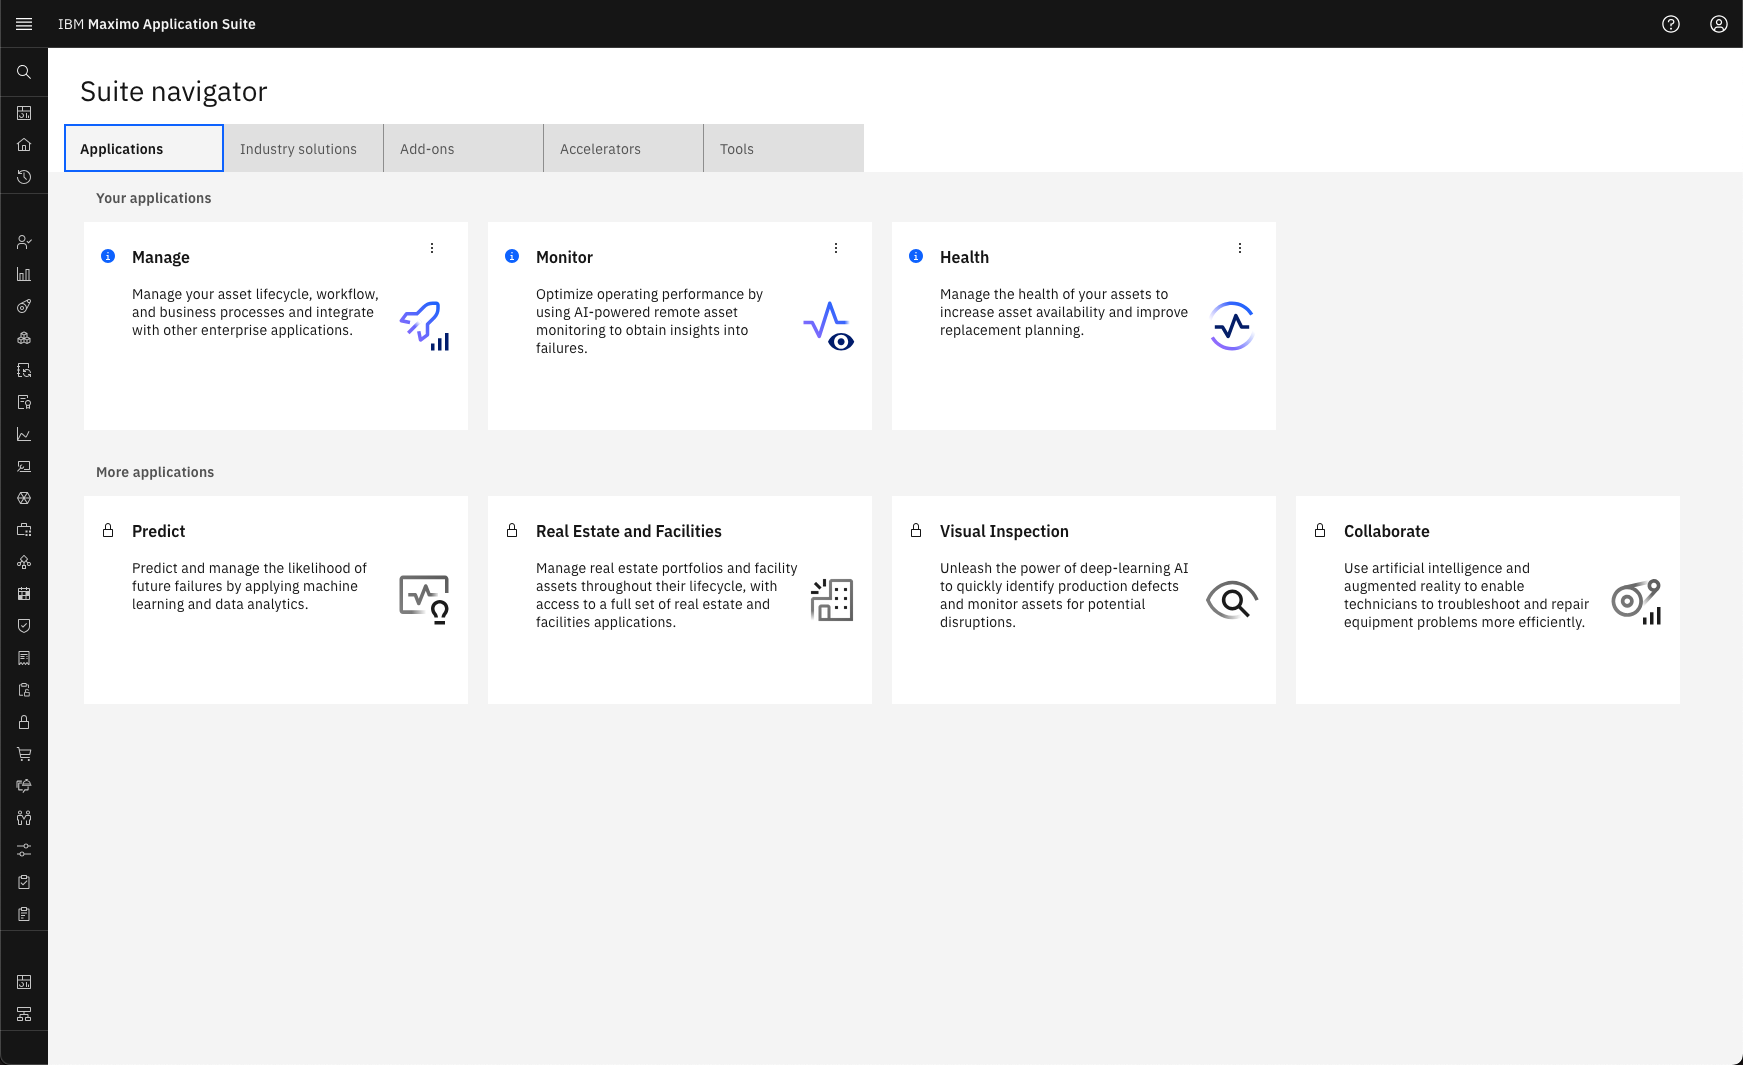Click the Manage rocket illustration
This screenshot has width=1743, height=1065.
click(x=424, y=326)
